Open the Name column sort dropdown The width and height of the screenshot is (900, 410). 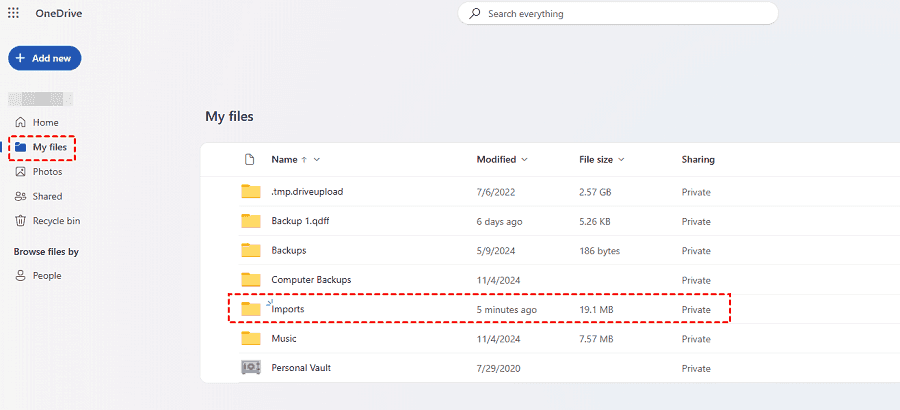pos(317,160)
